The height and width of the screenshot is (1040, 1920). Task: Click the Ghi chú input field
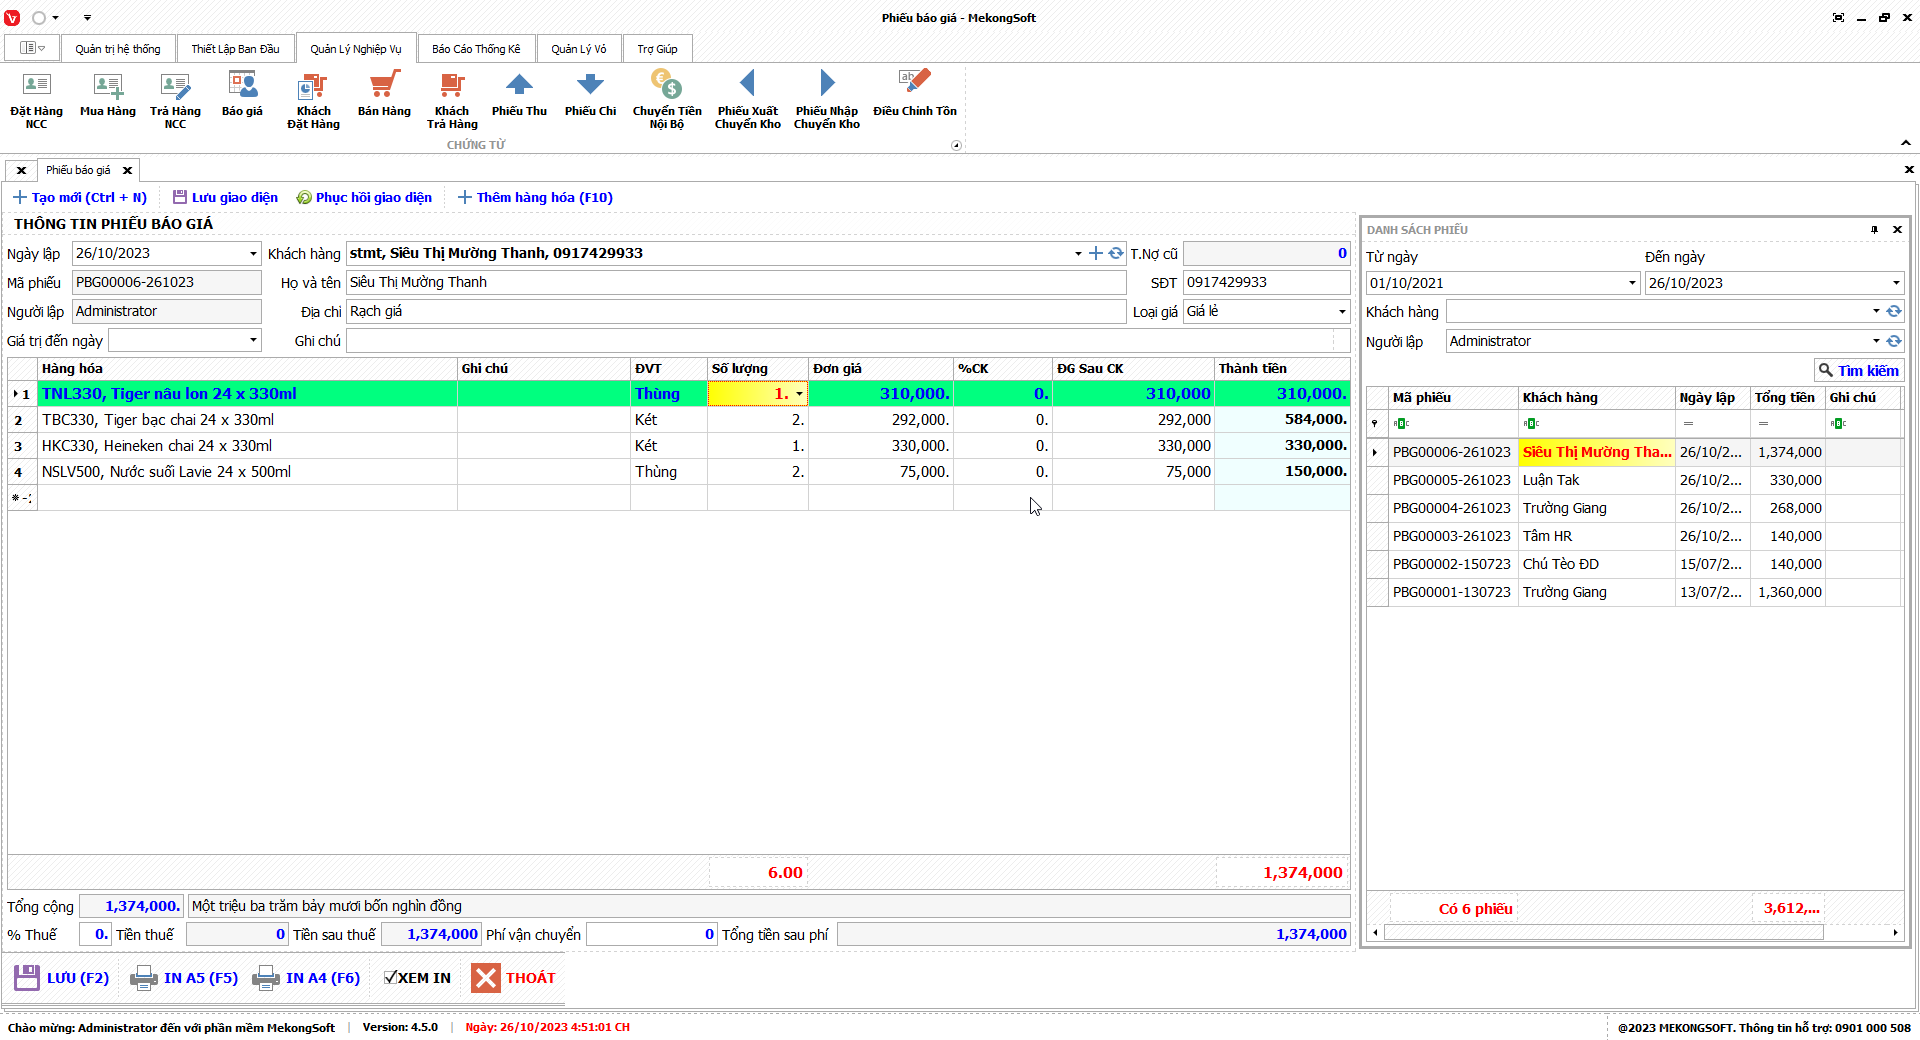(840, 341)
